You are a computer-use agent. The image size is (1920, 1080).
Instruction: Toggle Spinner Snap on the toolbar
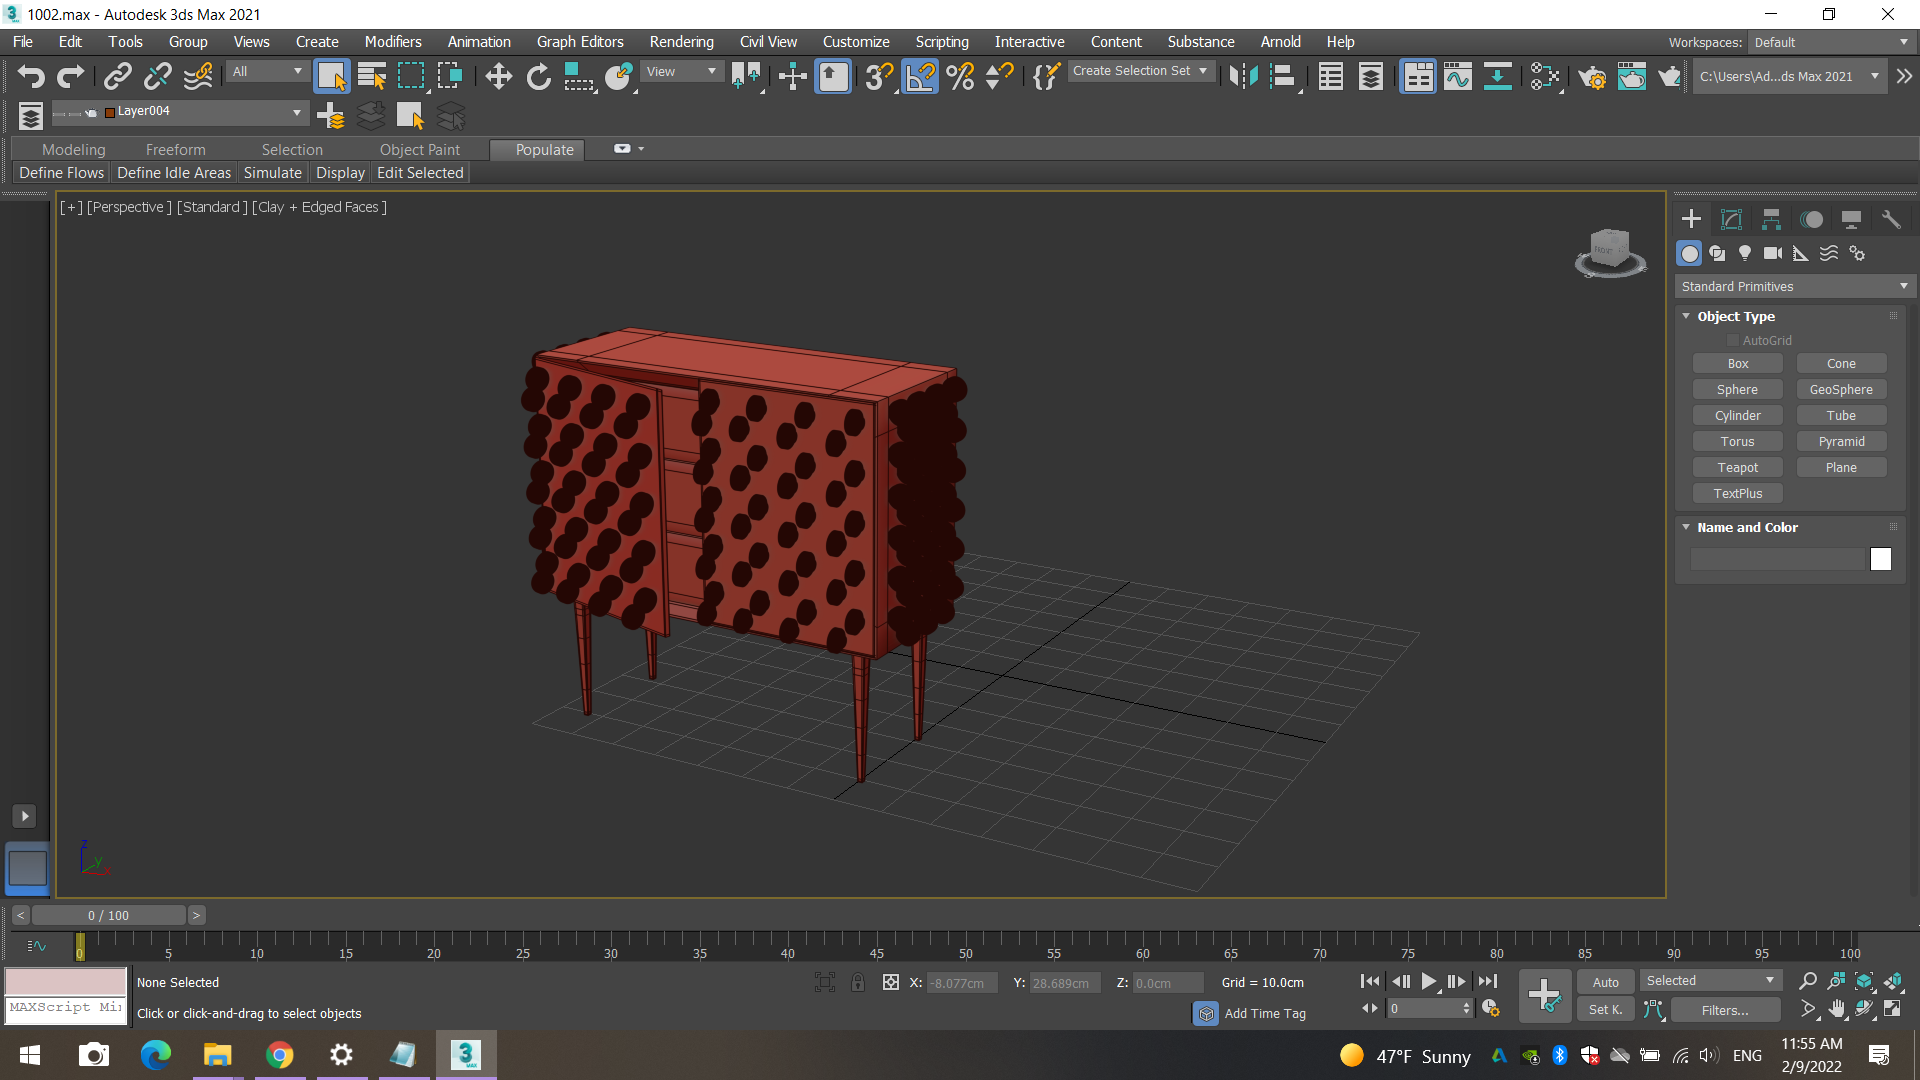tap(1000, 77)
